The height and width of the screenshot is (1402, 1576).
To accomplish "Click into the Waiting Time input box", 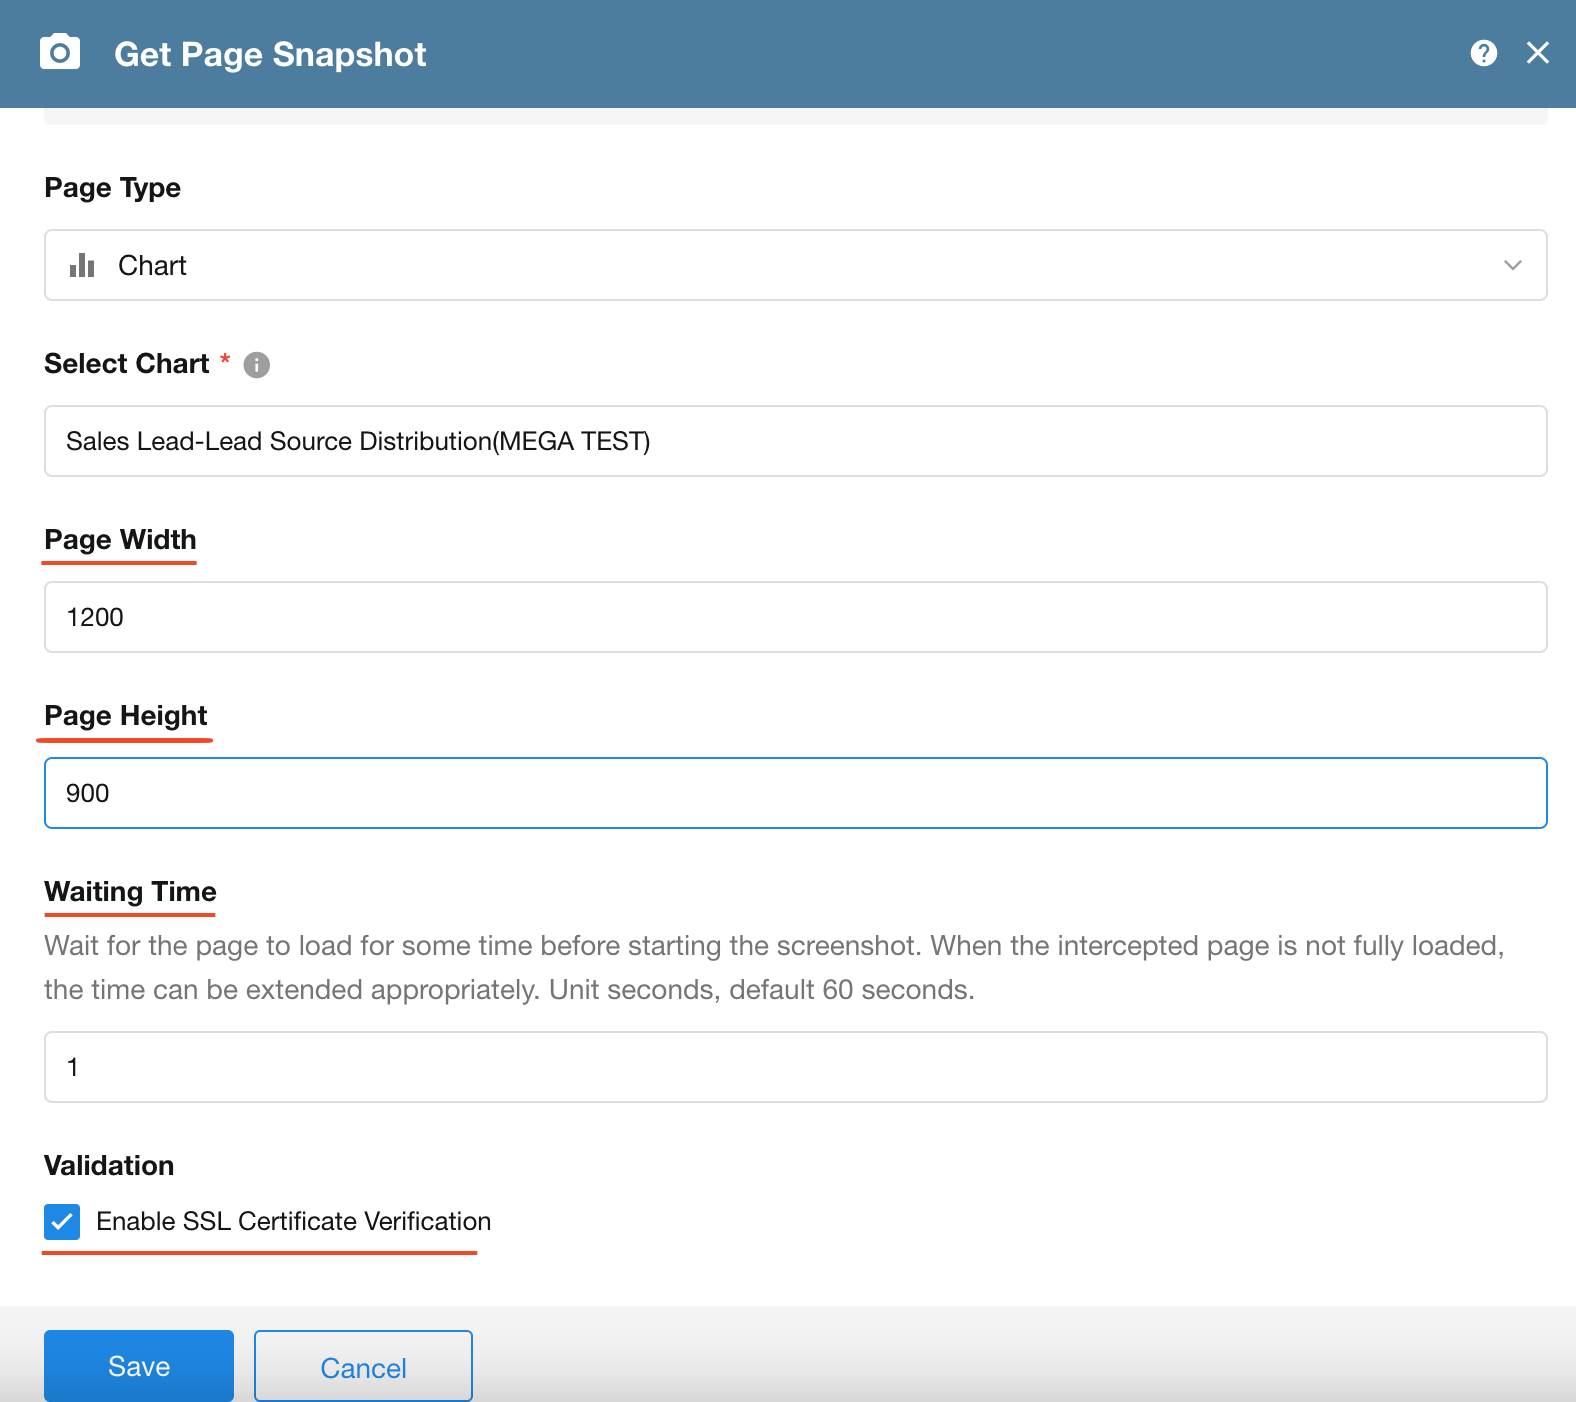I will (x=795, y=1067).
